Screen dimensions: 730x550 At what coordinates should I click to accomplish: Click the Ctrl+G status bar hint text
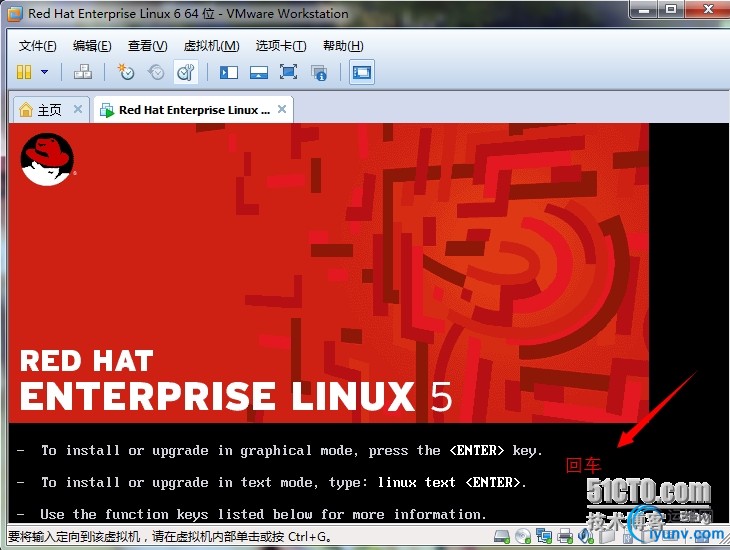tap(170, 536)
